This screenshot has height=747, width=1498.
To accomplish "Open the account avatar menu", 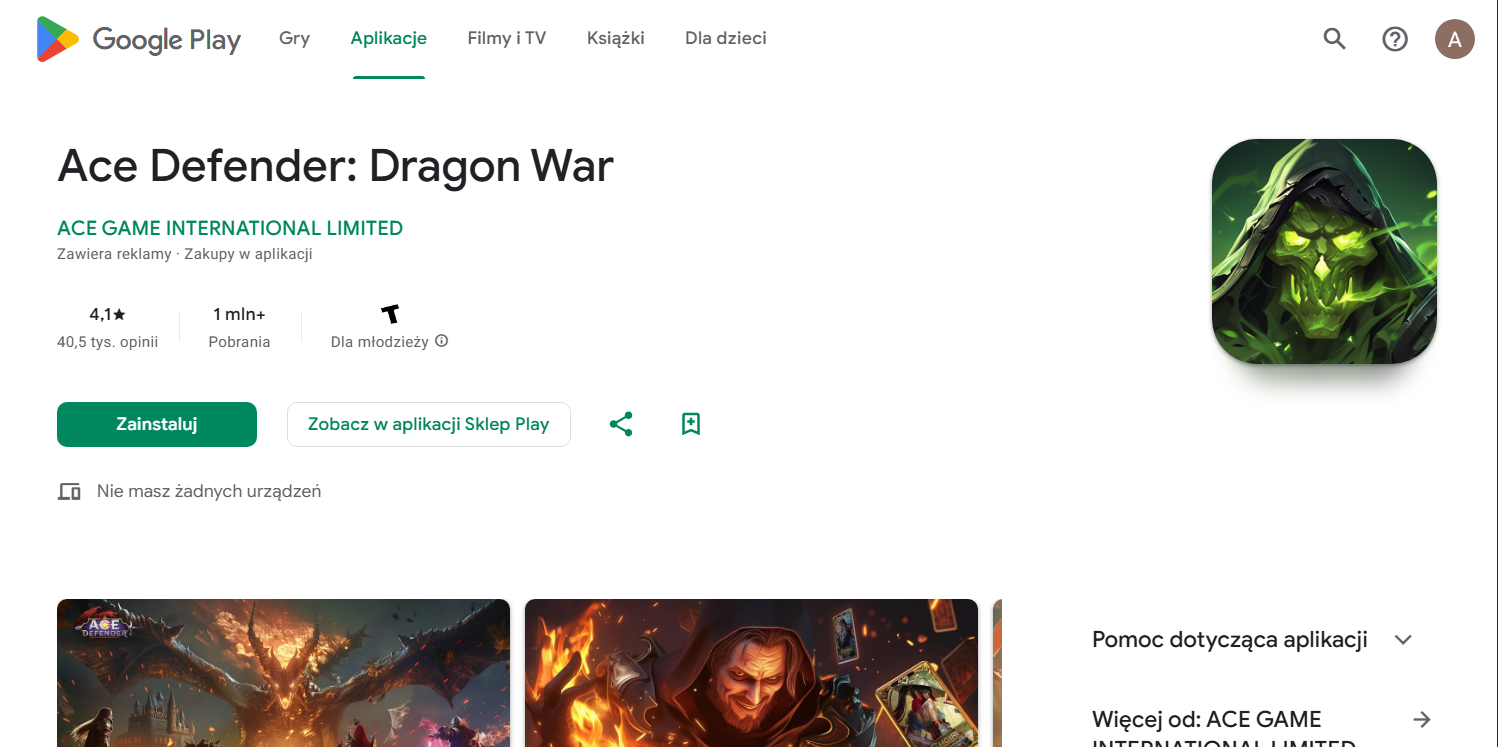I will click(x=1454, y=39).
